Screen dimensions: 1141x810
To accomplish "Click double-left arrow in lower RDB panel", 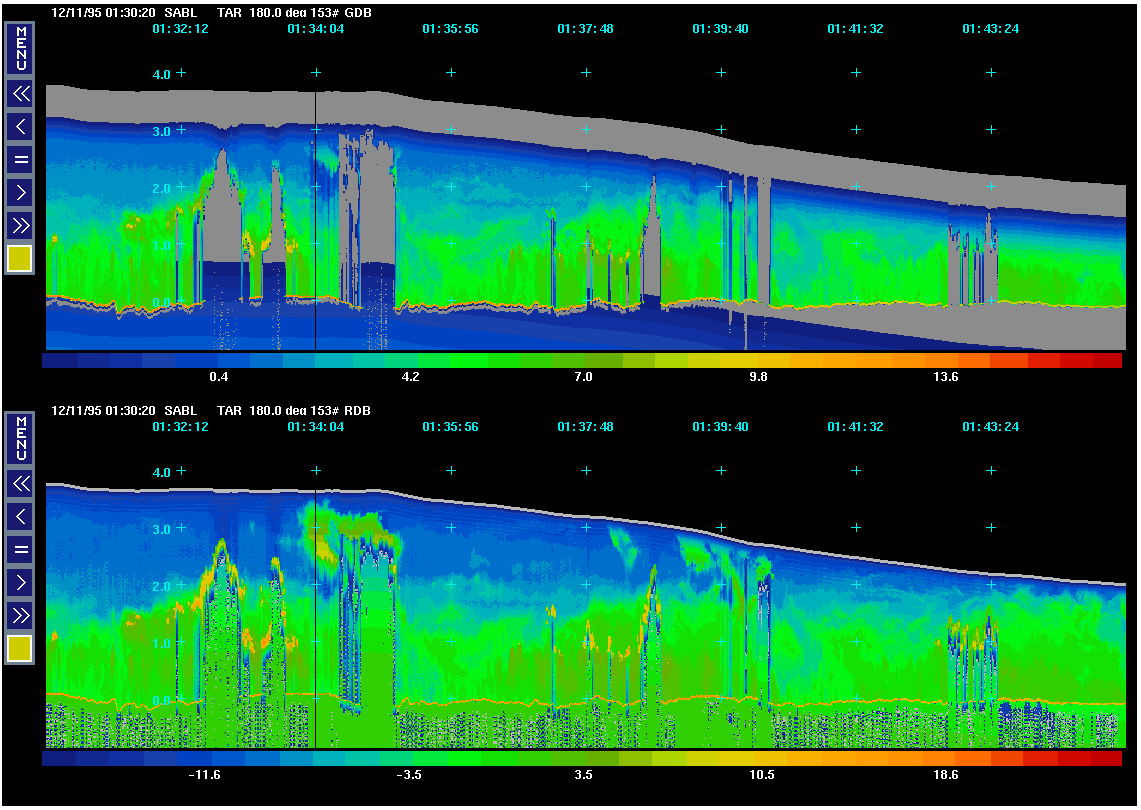I will tap(20, 484).
